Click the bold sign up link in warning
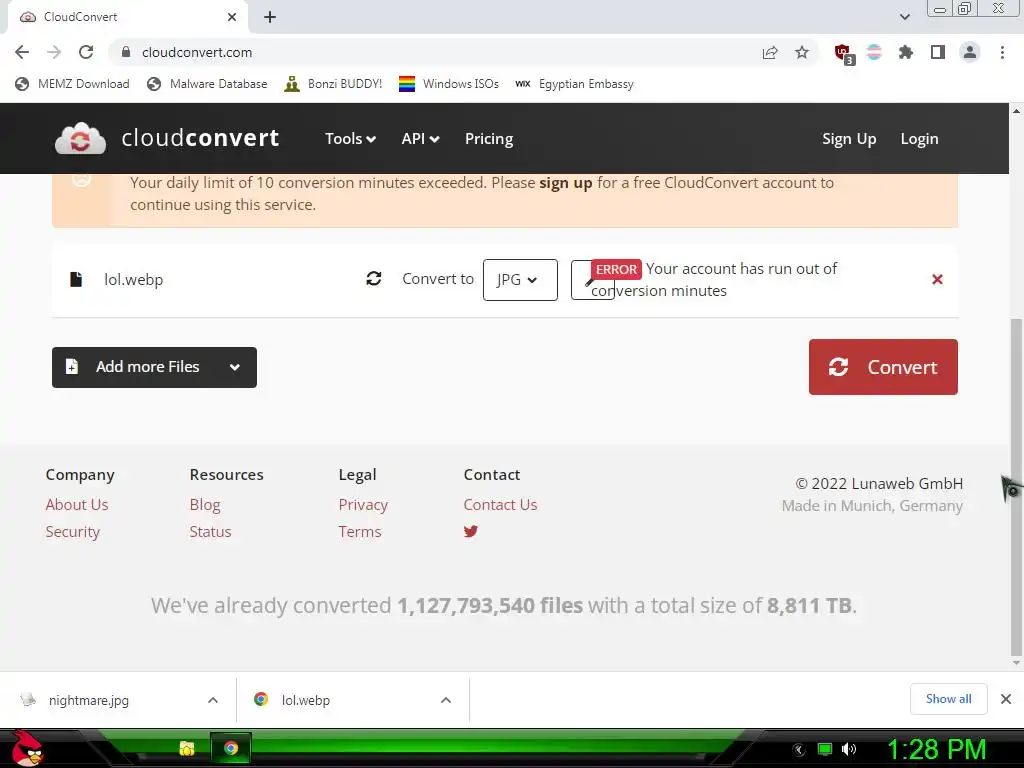 click(566, 183)
